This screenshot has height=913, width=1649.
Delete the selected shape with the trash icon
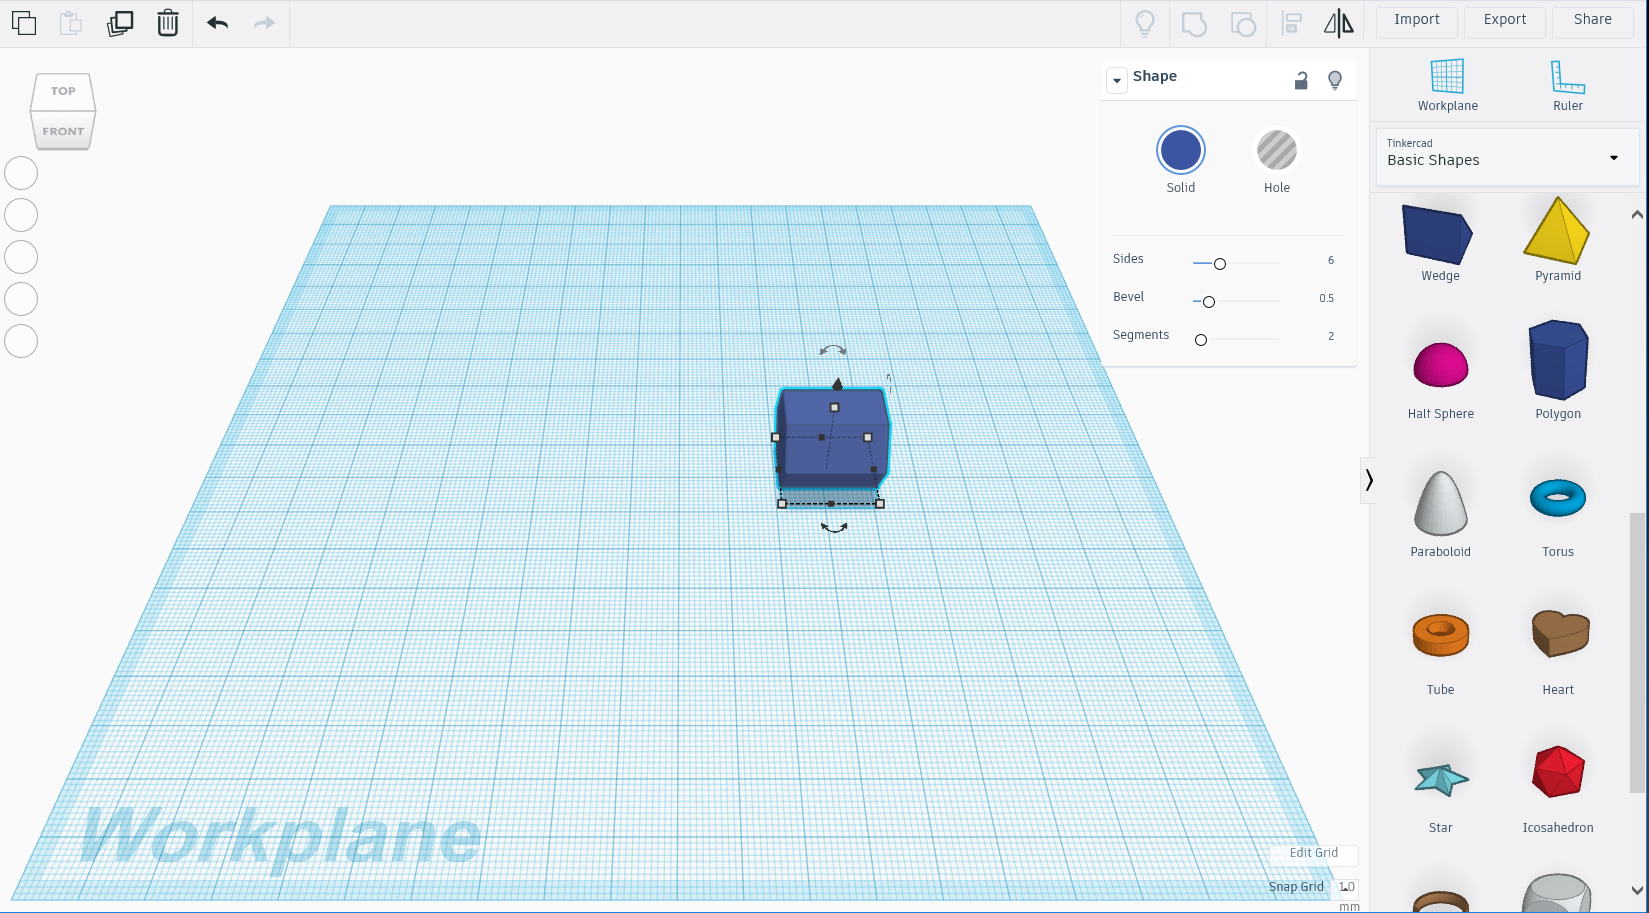[x=168, y=23]
